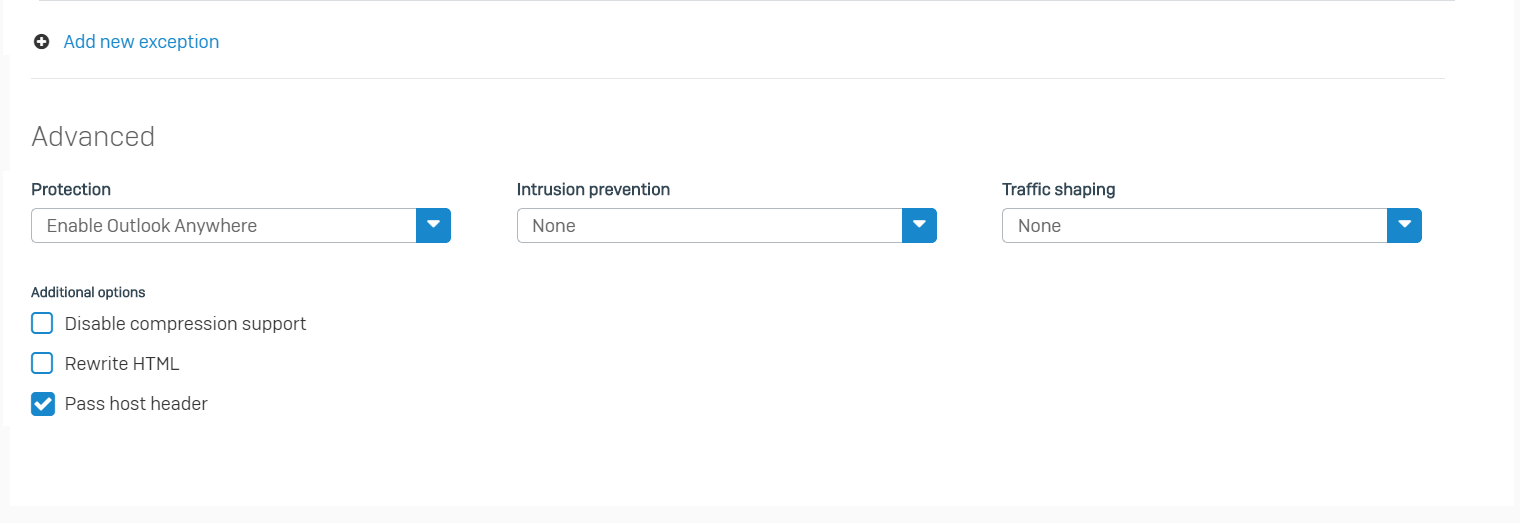Uncheck the Pass host header checkbox

42,403
